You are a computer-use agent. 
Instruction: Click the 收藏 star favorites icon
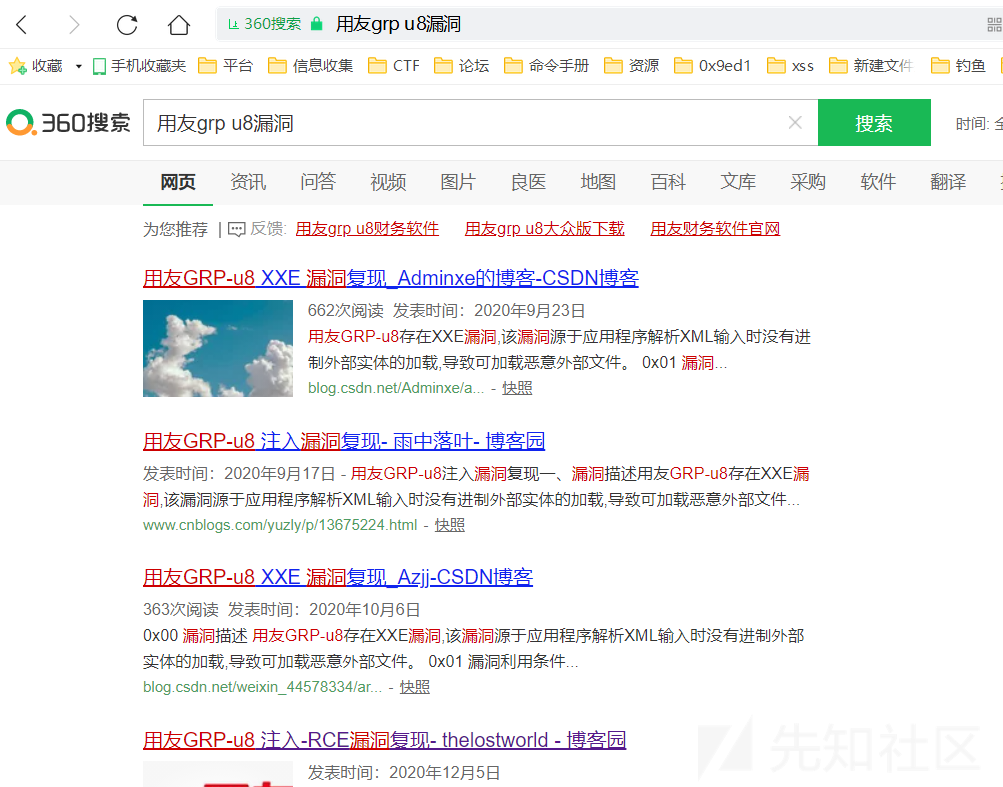17,66
